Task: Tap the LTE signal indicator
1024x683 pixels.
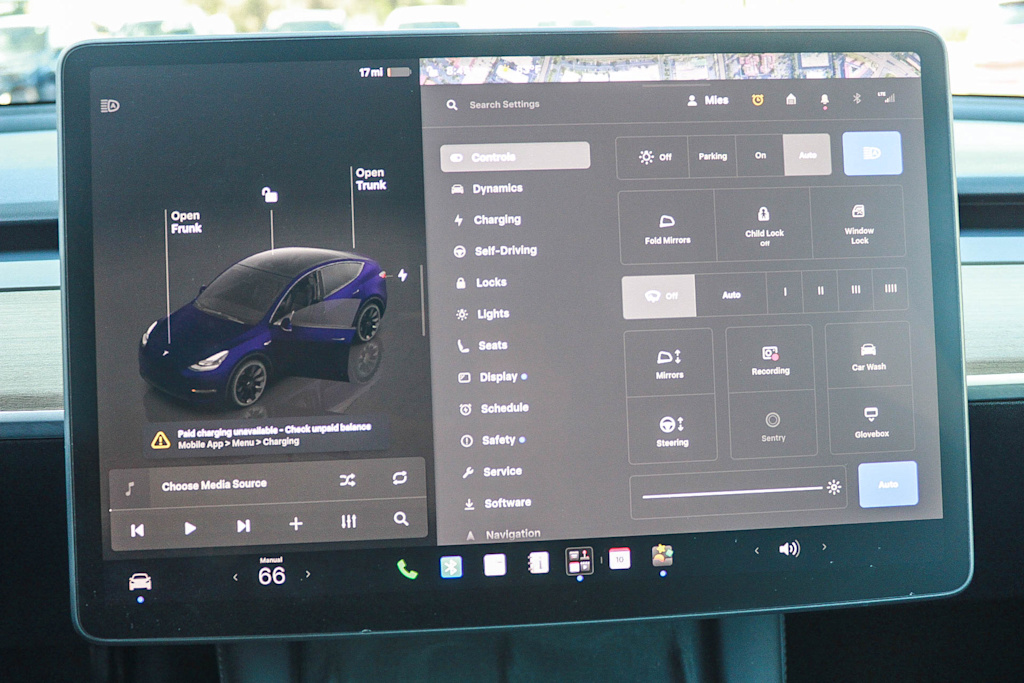Action: (x=886, y=97)
